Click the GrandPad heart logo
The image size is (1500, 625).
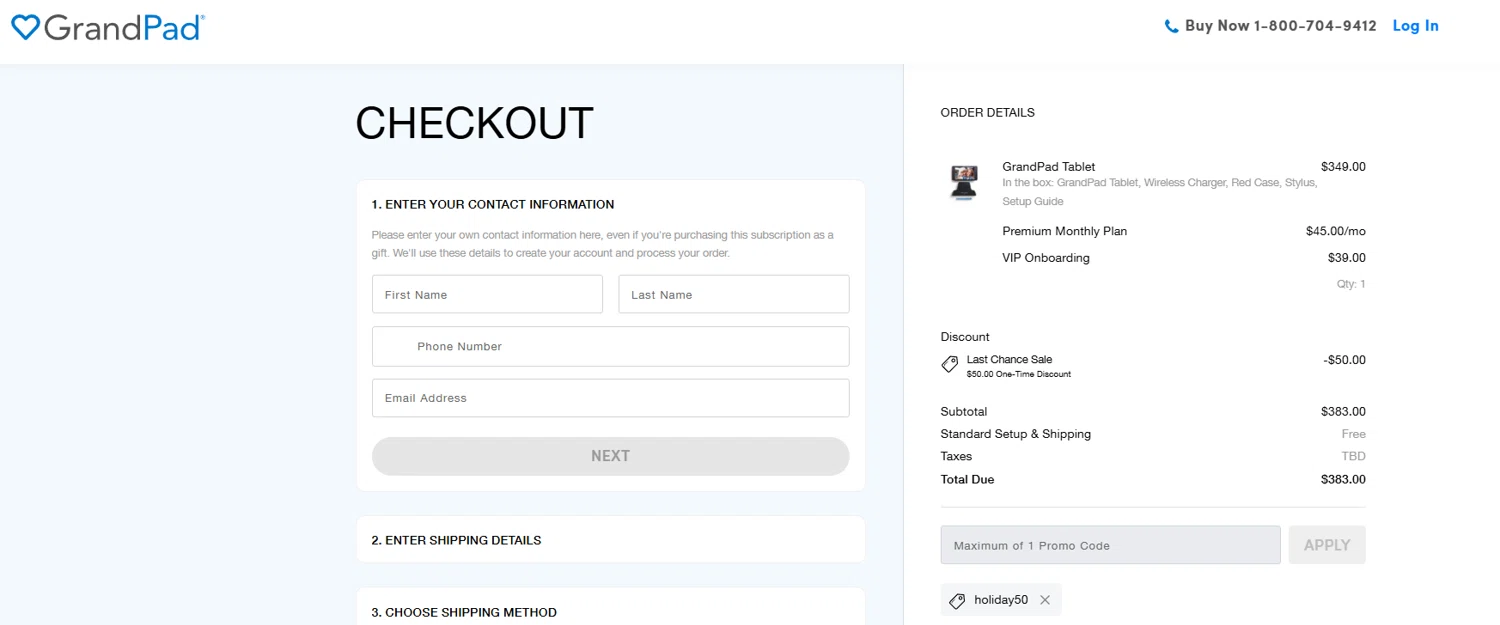coord(25,28)
